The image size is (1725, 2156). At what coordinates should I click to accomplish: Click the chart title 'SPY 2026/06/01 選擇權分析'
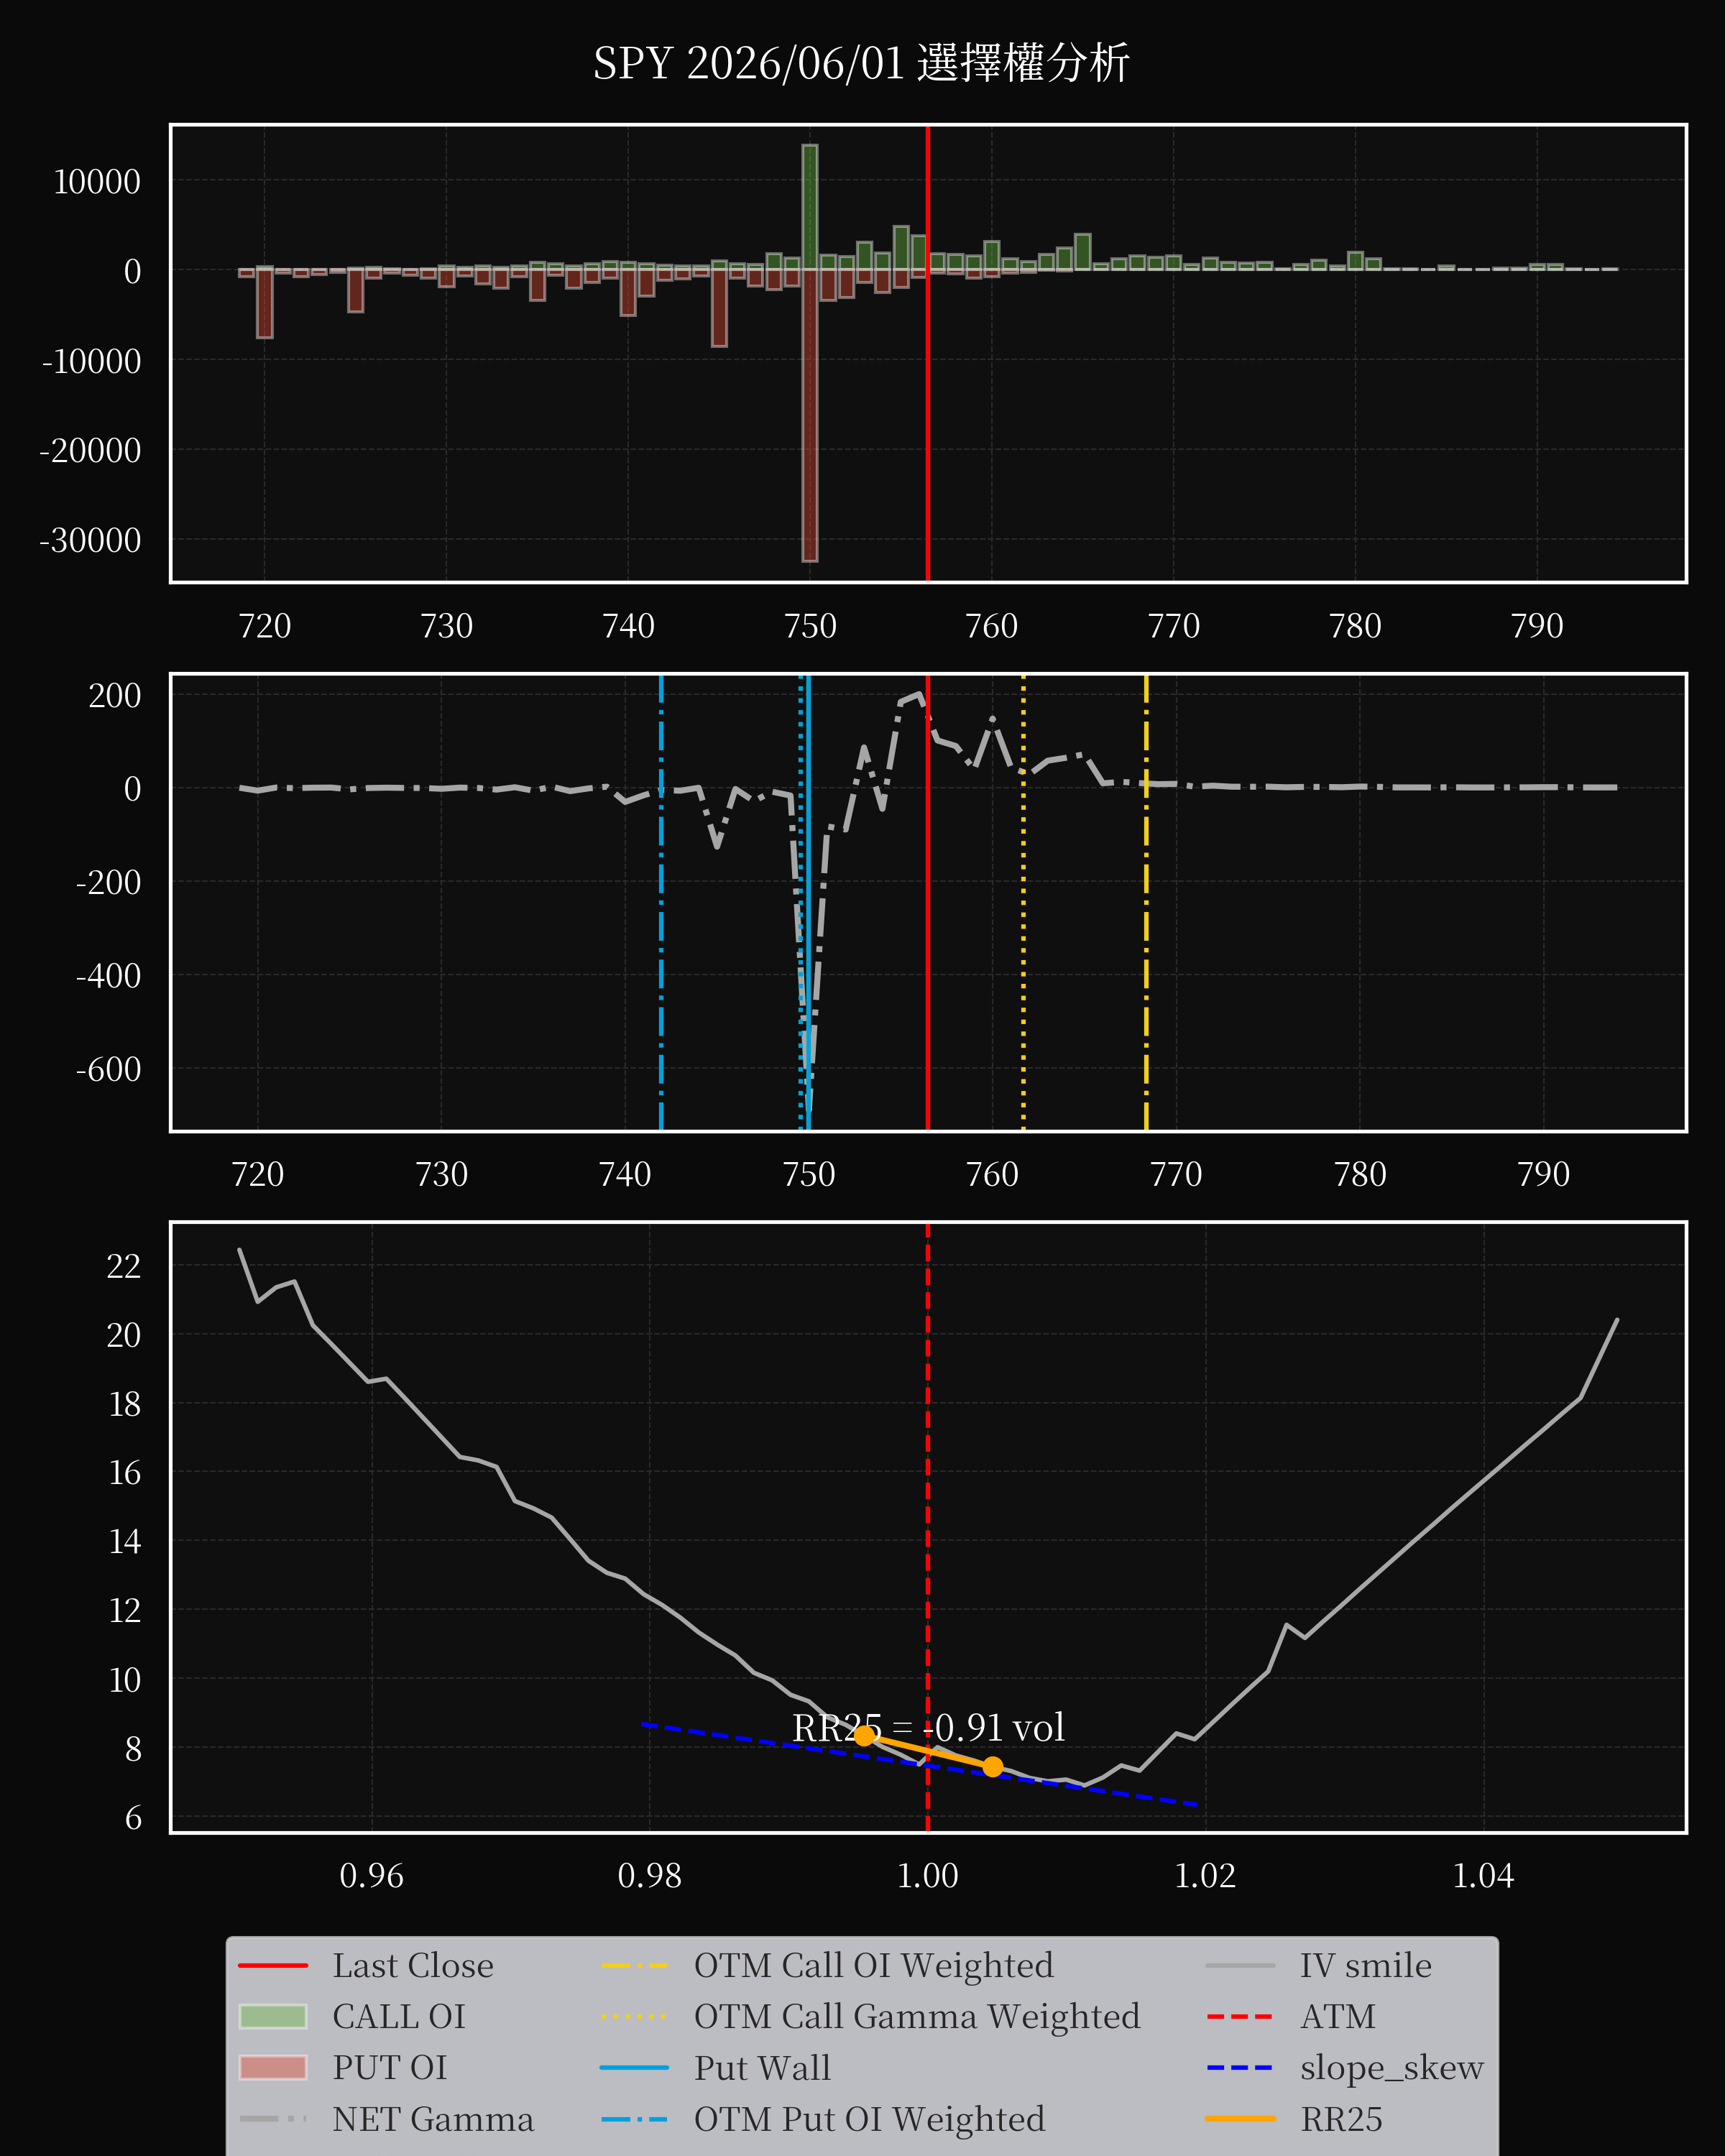tap(861, 63)
